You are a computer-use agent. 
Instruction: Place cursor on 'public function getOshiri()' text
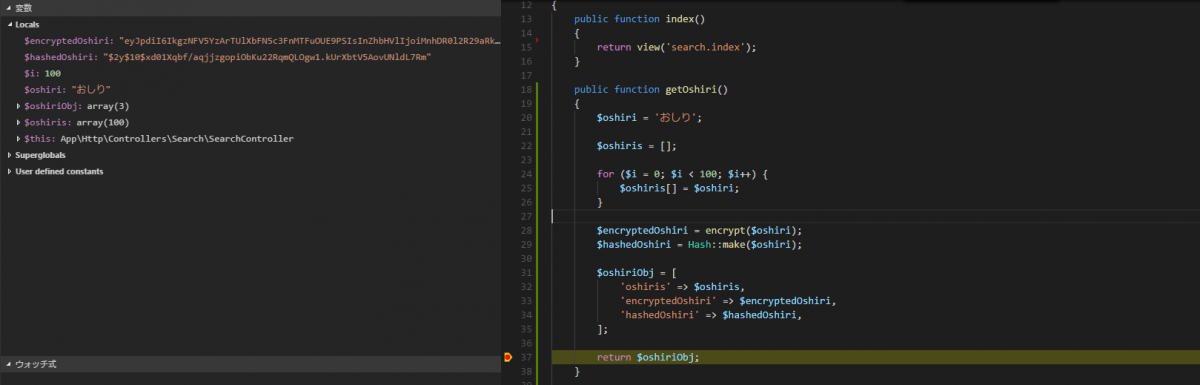click(x=651, y=89)
